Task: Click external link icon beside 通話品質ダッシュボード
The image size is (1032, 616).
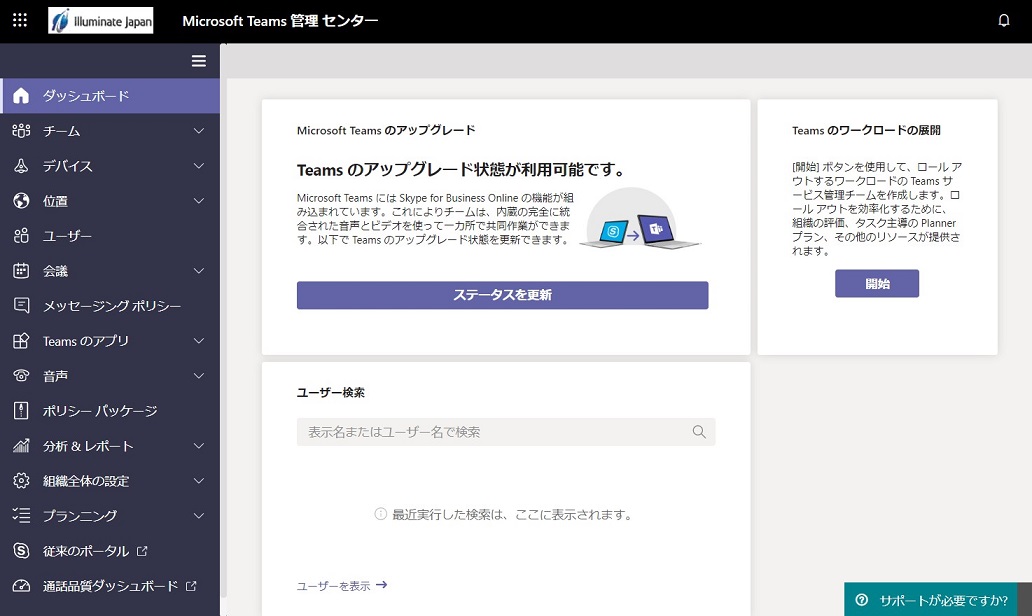Action: pos(191,586)
